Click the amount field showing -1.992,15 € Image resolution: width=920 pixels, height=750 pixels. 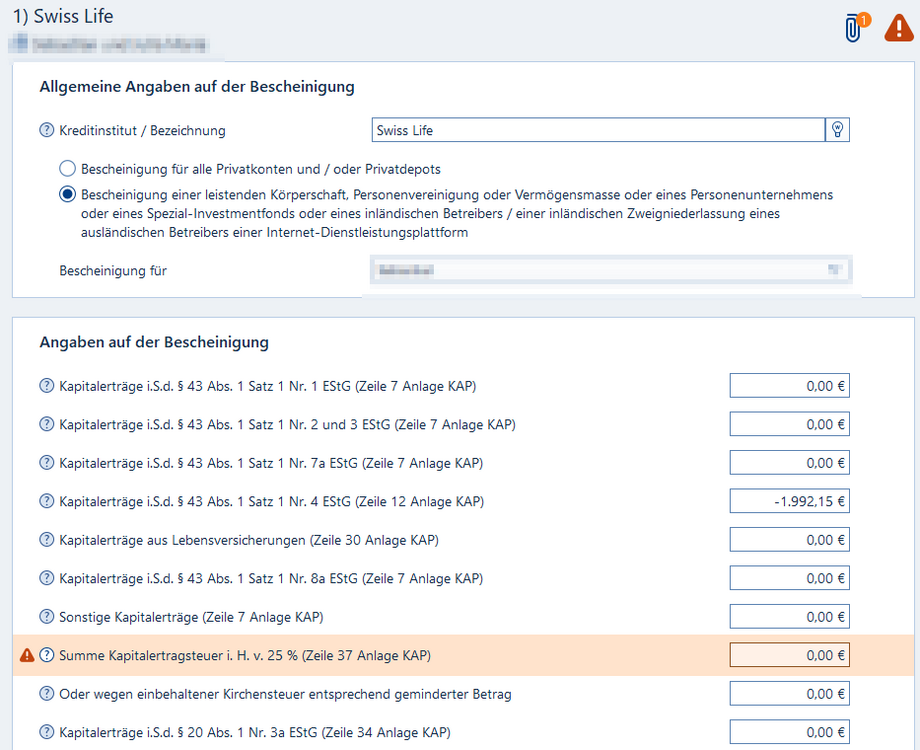click(x=789, y=502)
